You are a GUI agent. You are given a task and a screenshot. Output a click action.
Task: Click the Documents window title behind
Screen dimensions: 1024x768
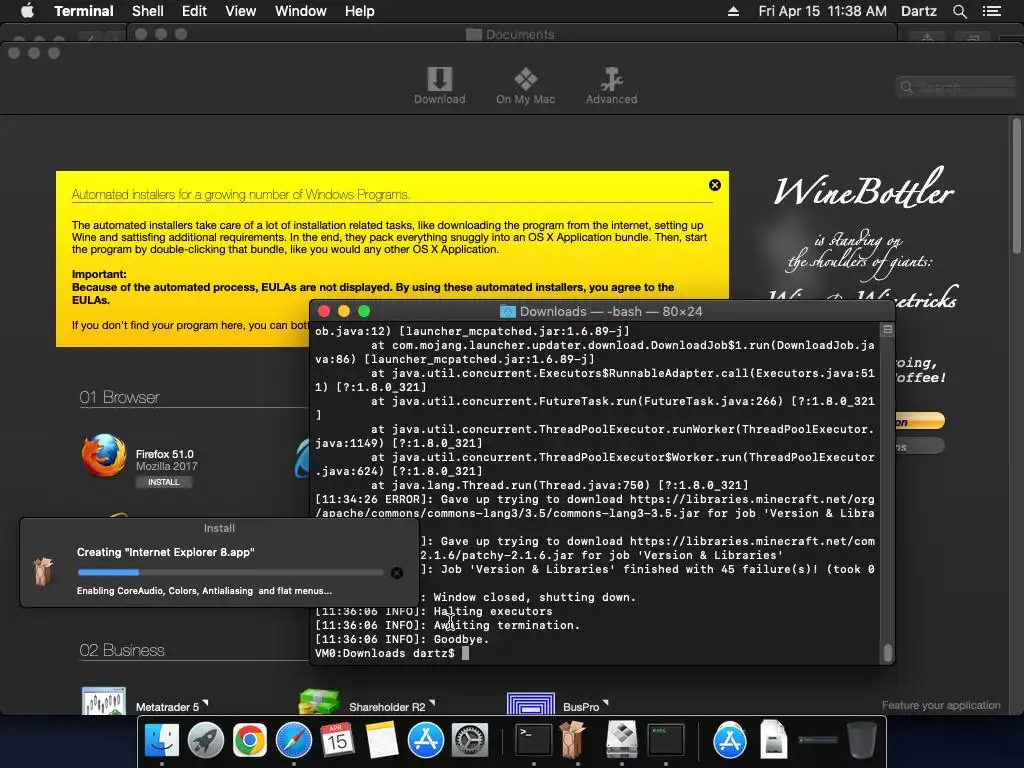click(520, 34)
